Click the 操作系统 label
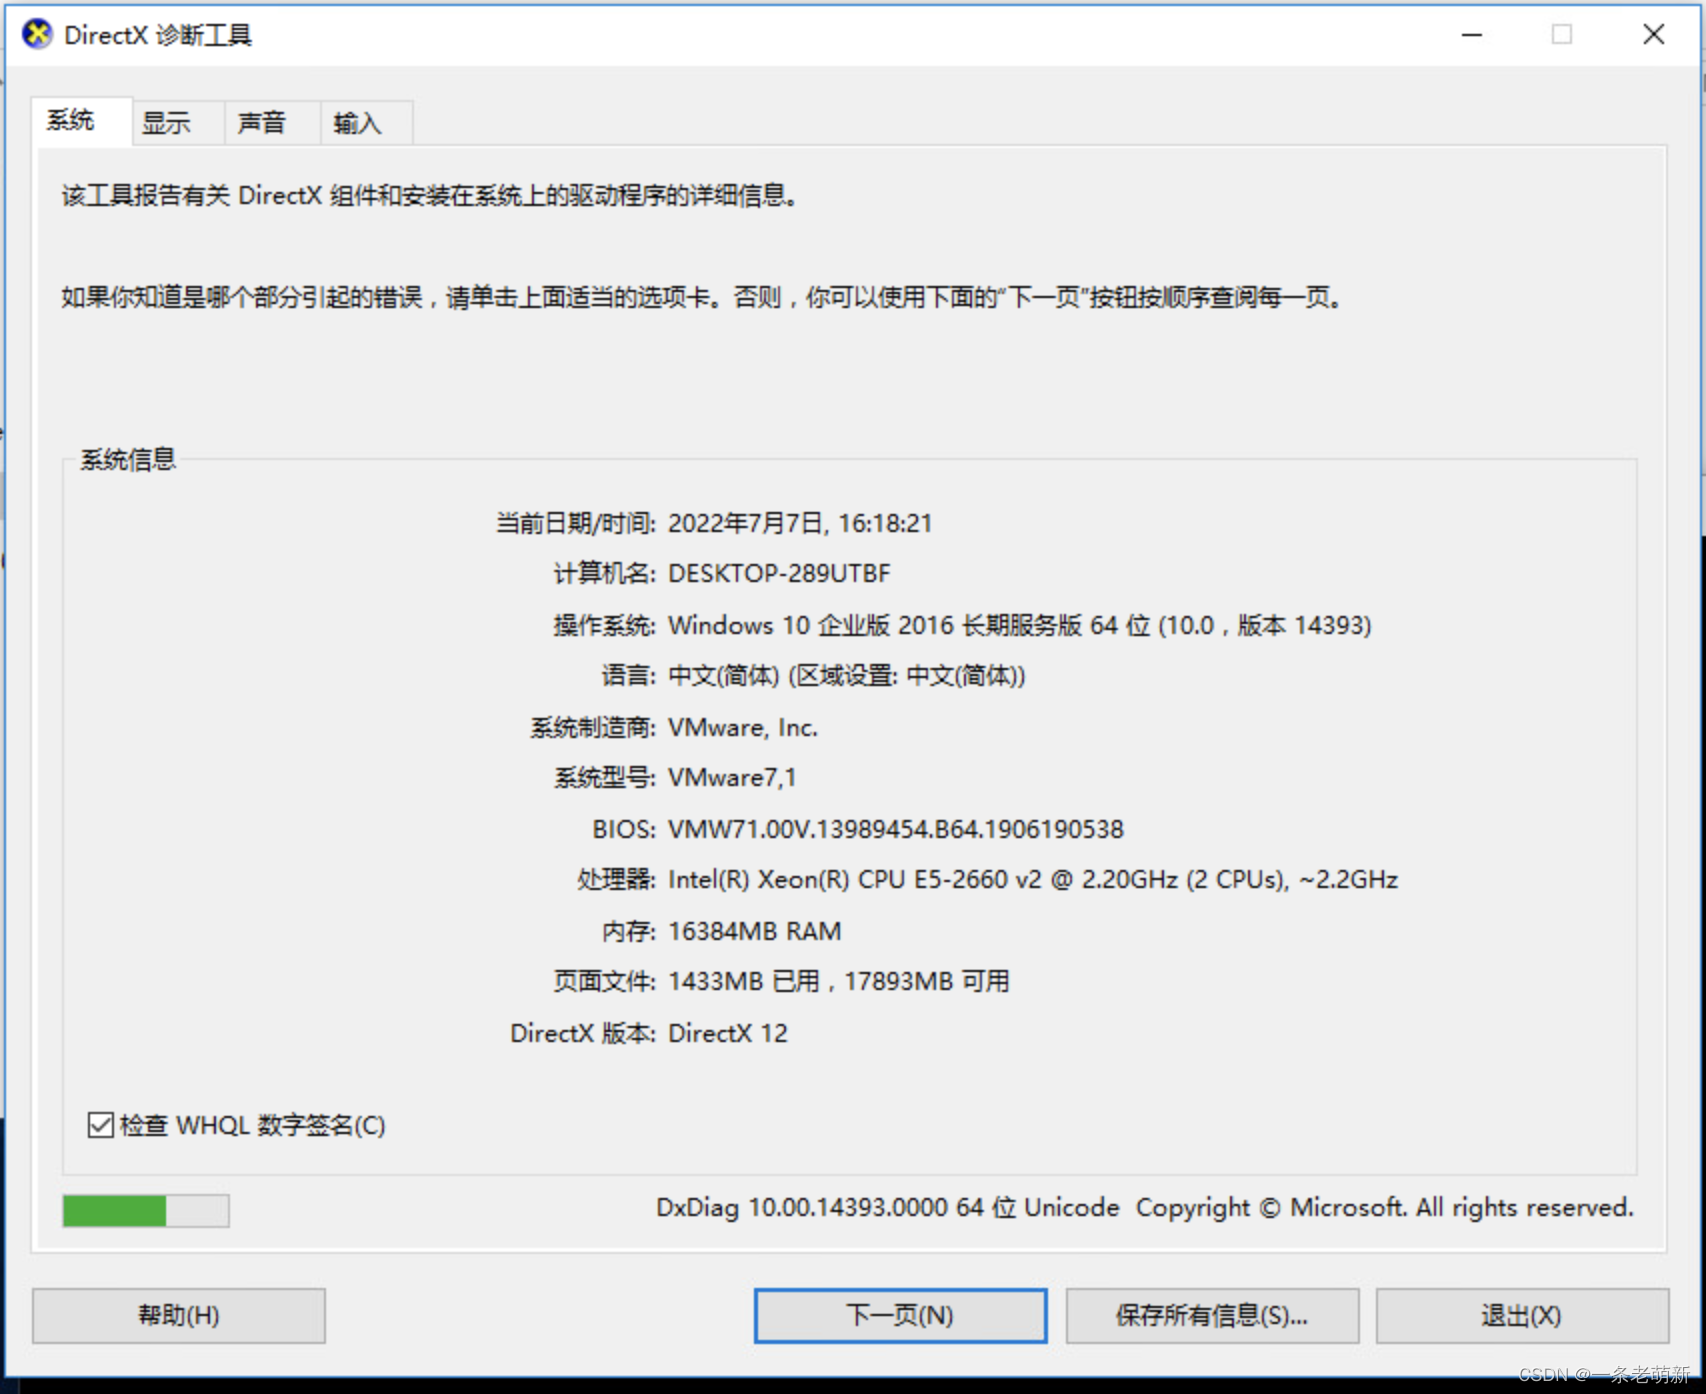The height and width of the screenshot is (1394, 1706). pos(605,625)
